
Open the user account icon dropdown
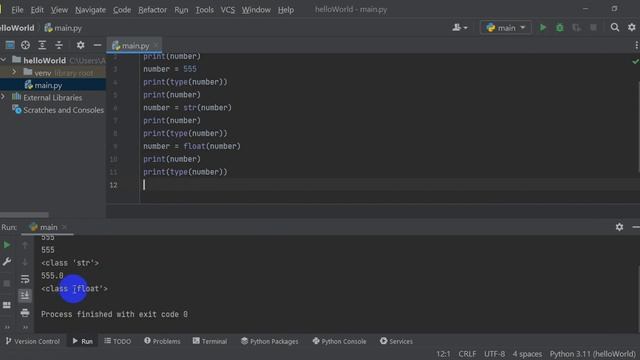pyautogui.click(x=460, y=28)
